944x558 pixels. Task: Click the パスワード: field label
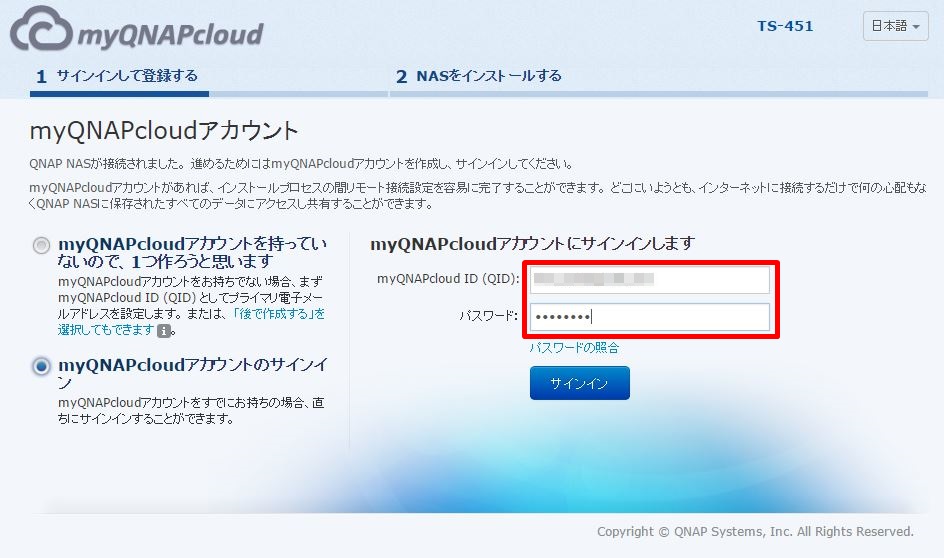click(488, 315)
